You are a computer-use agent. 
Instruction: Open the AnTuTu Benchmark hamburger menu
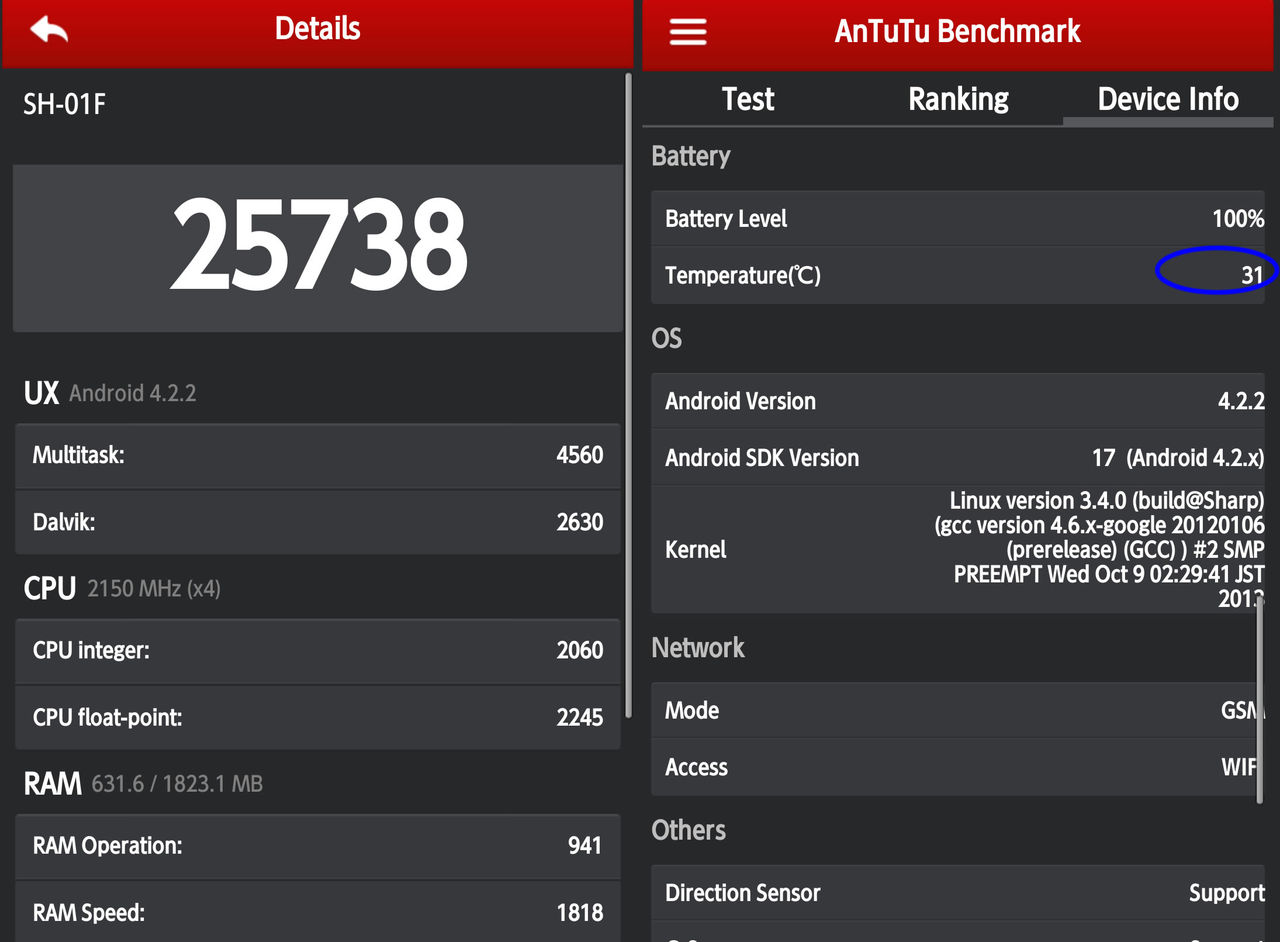pyautogui.click(x=688, y=31)
